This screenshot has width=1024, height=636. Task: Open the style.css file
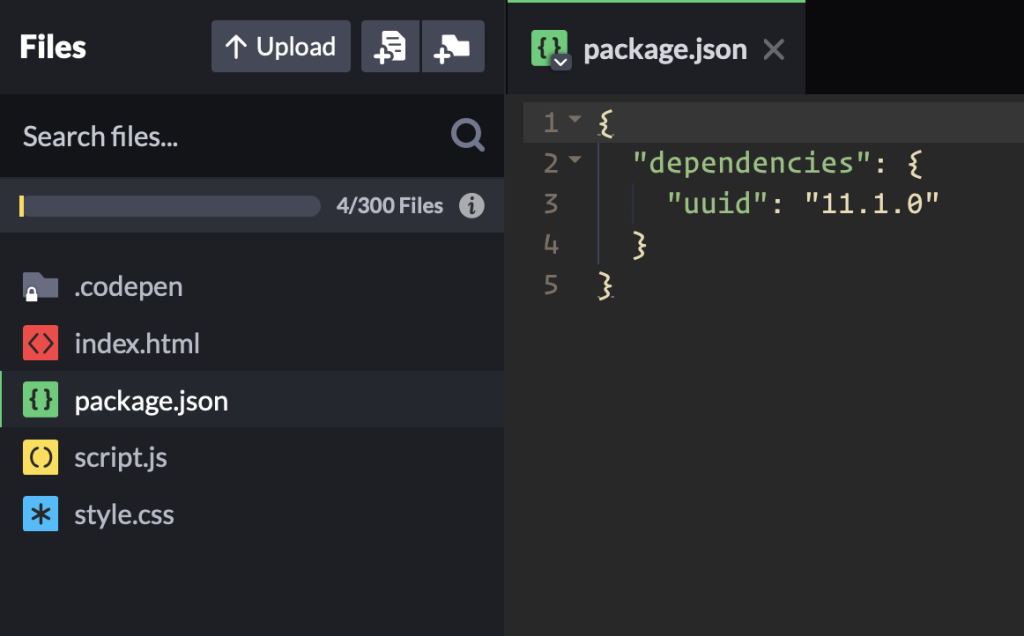(124, 515)
